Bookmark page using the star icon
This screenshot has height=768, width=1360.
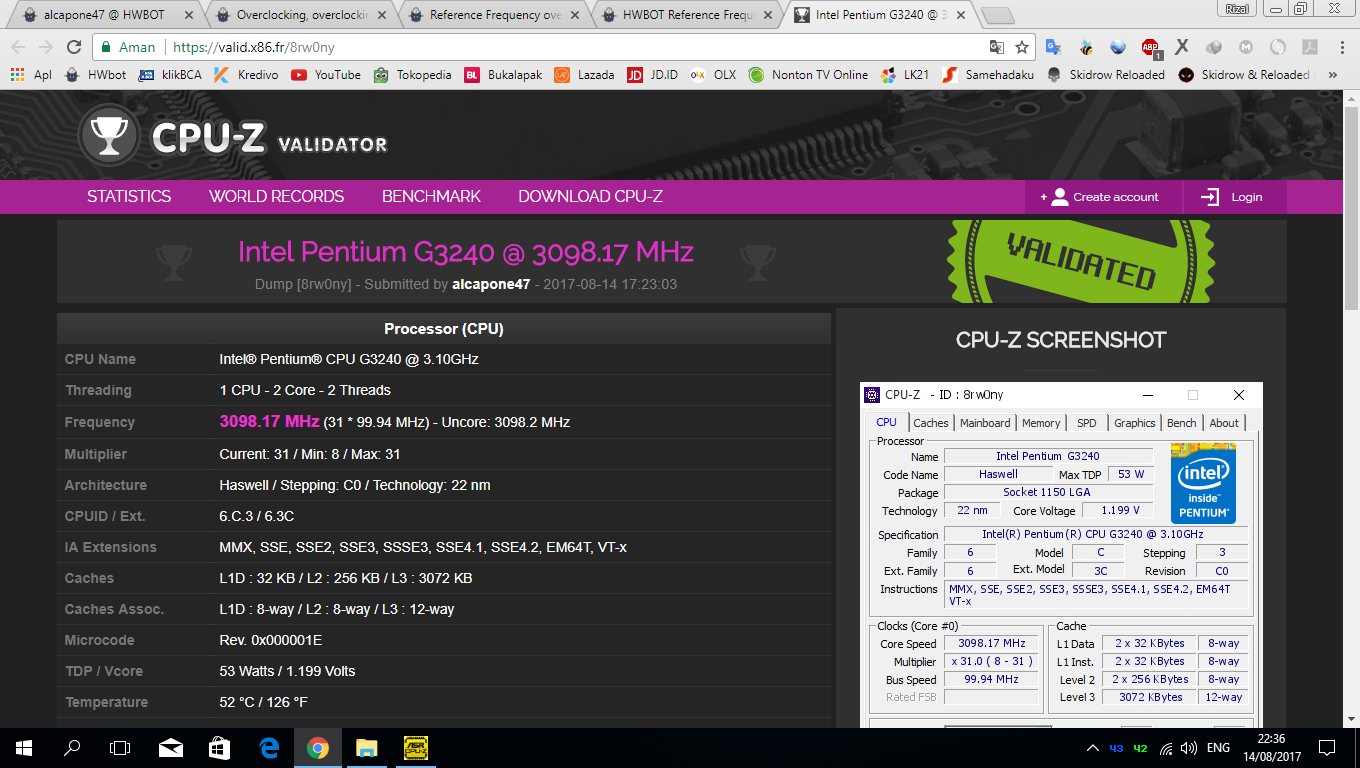(1022, 47)
